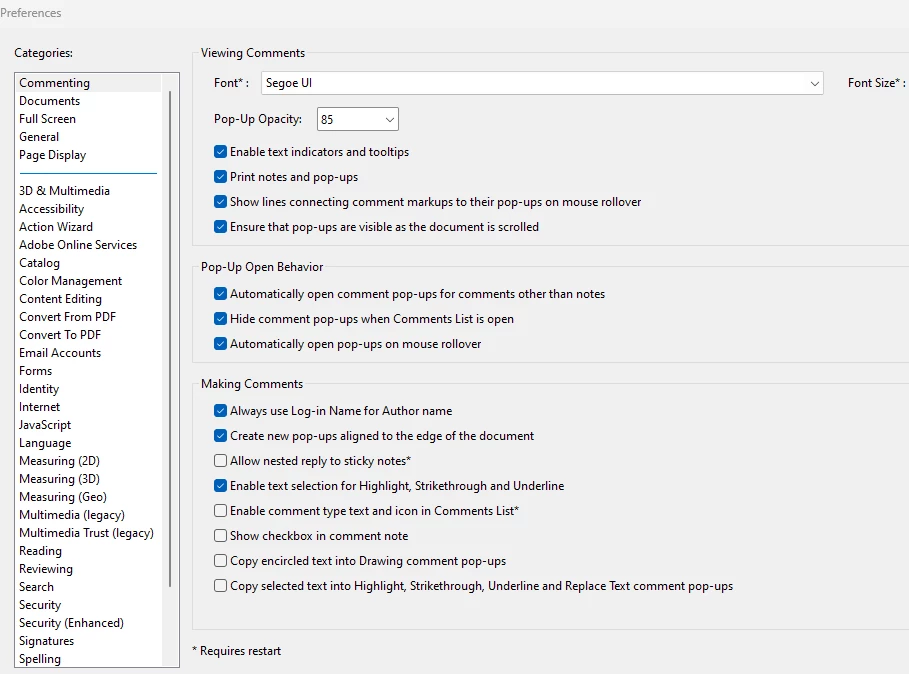Select Spelling category
This screenshot has width=909, height=674.
coord(89,658)
